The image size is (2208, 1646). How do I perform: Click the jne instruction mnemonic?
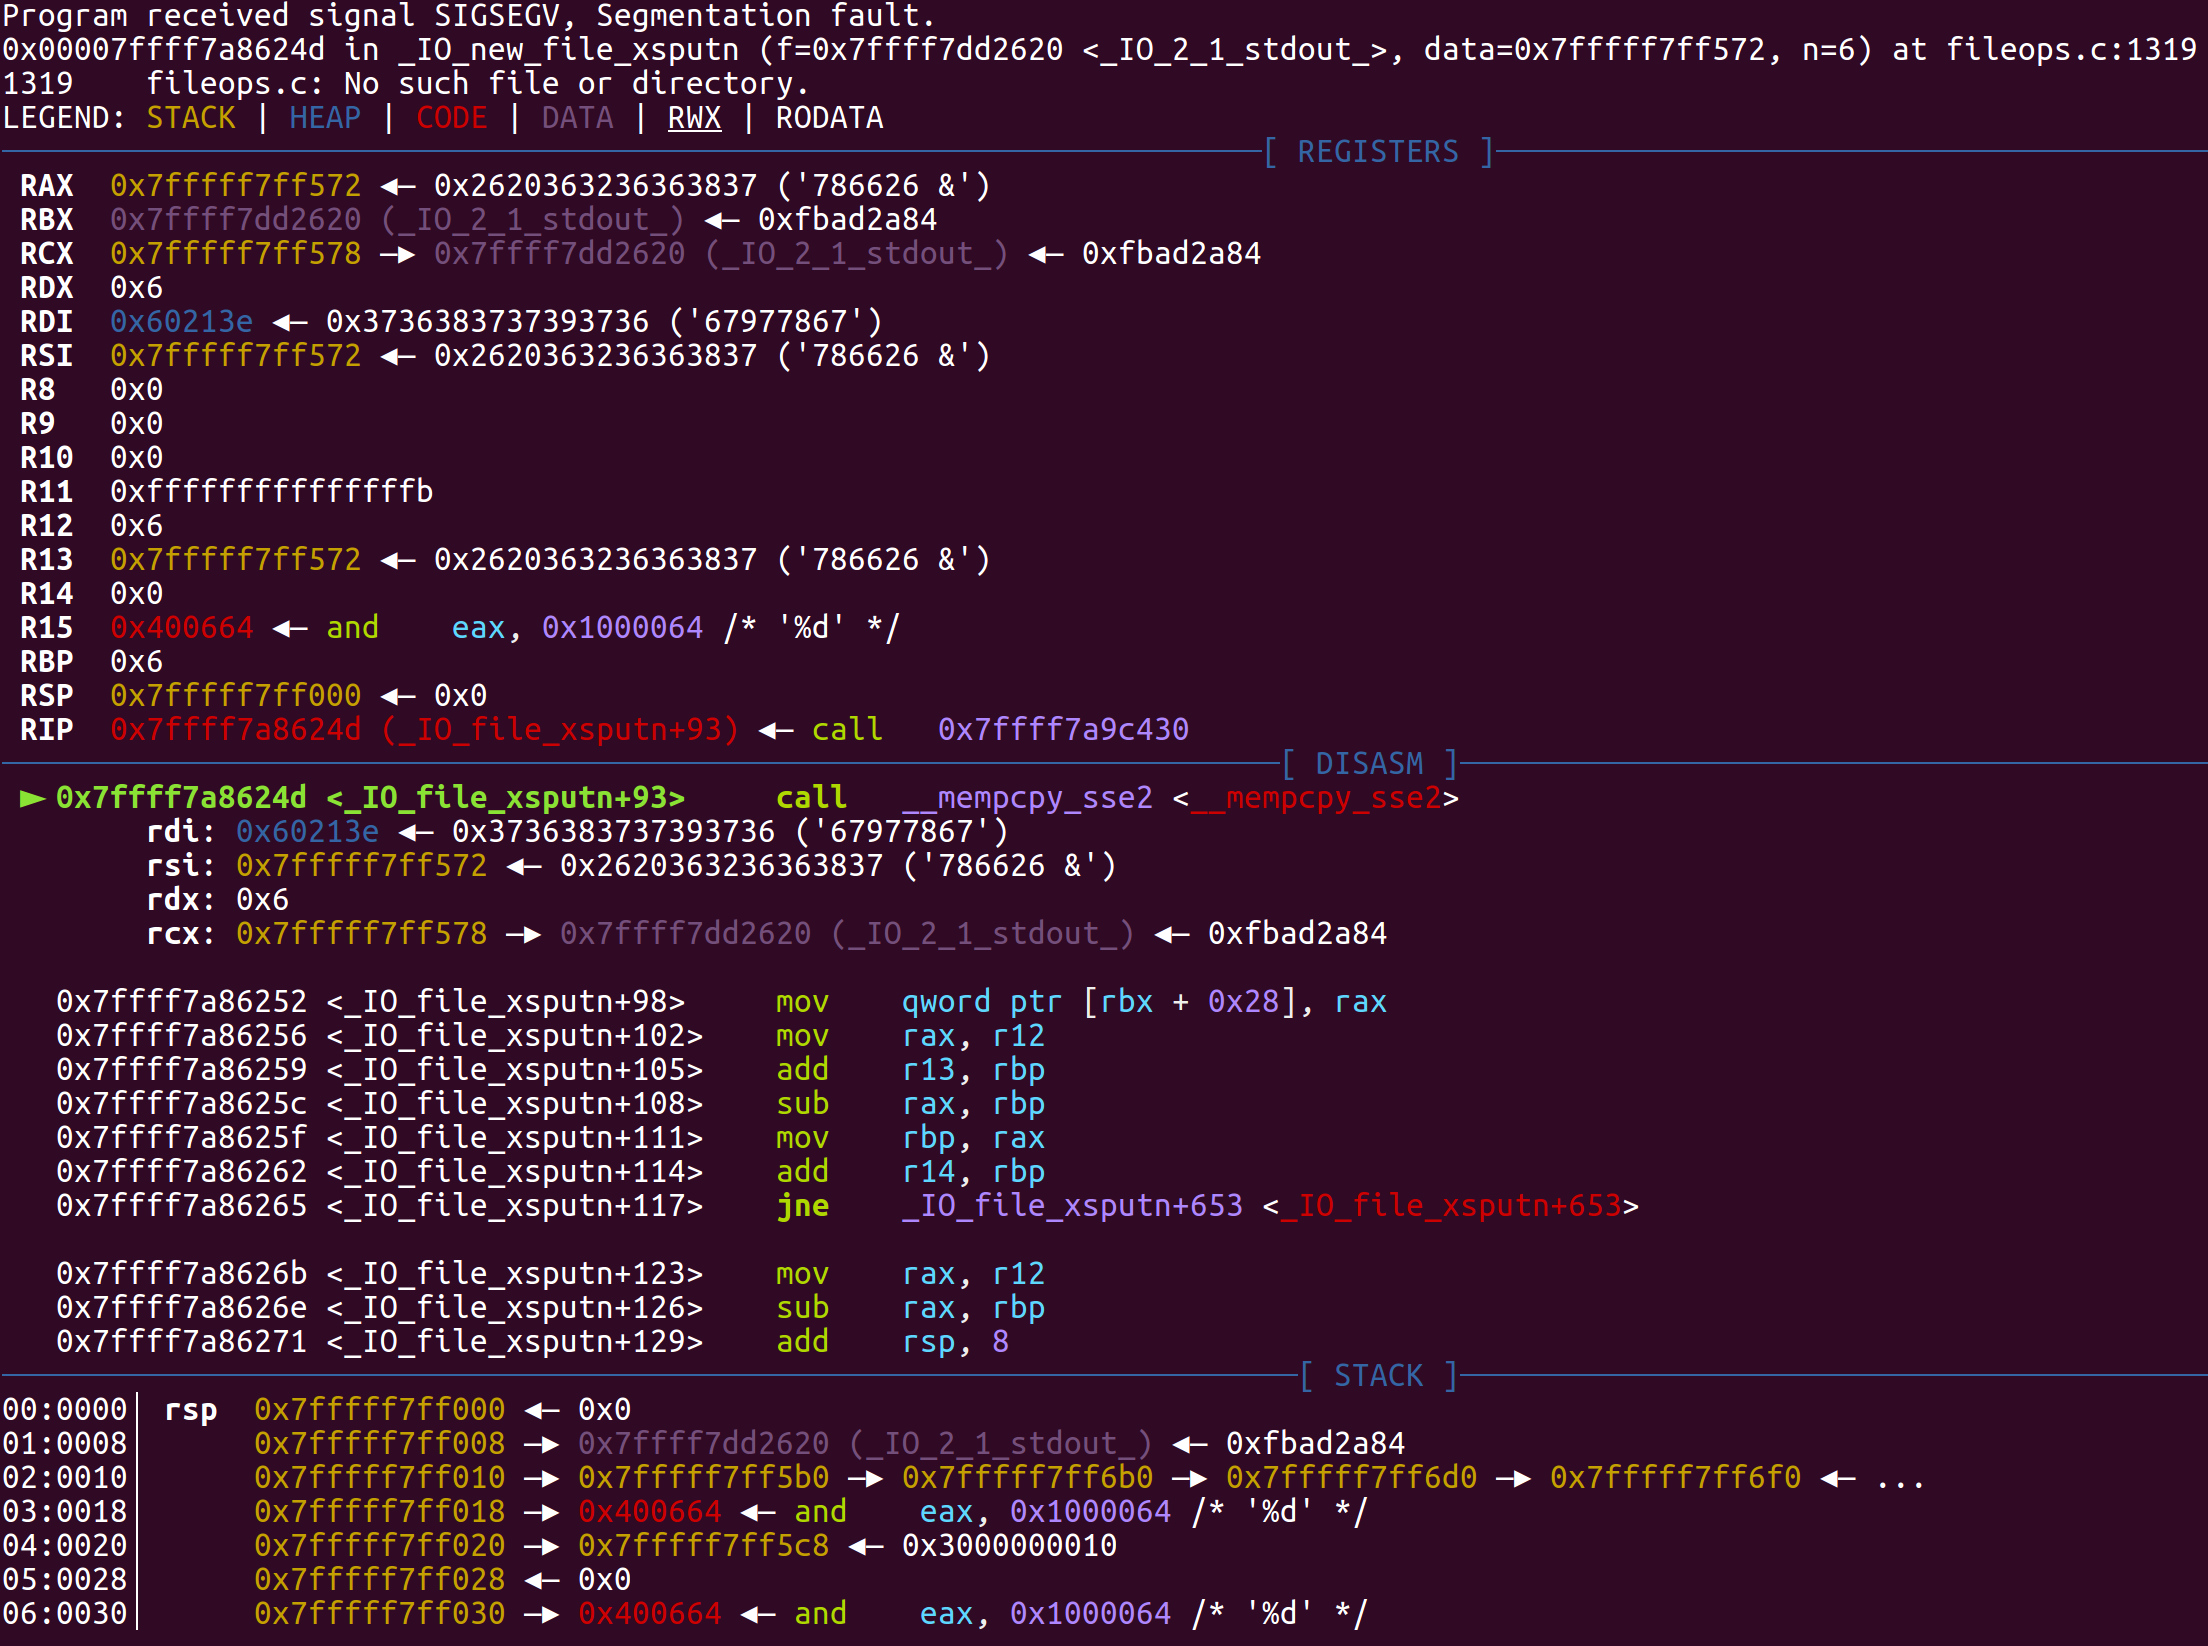coord(802,1206)
